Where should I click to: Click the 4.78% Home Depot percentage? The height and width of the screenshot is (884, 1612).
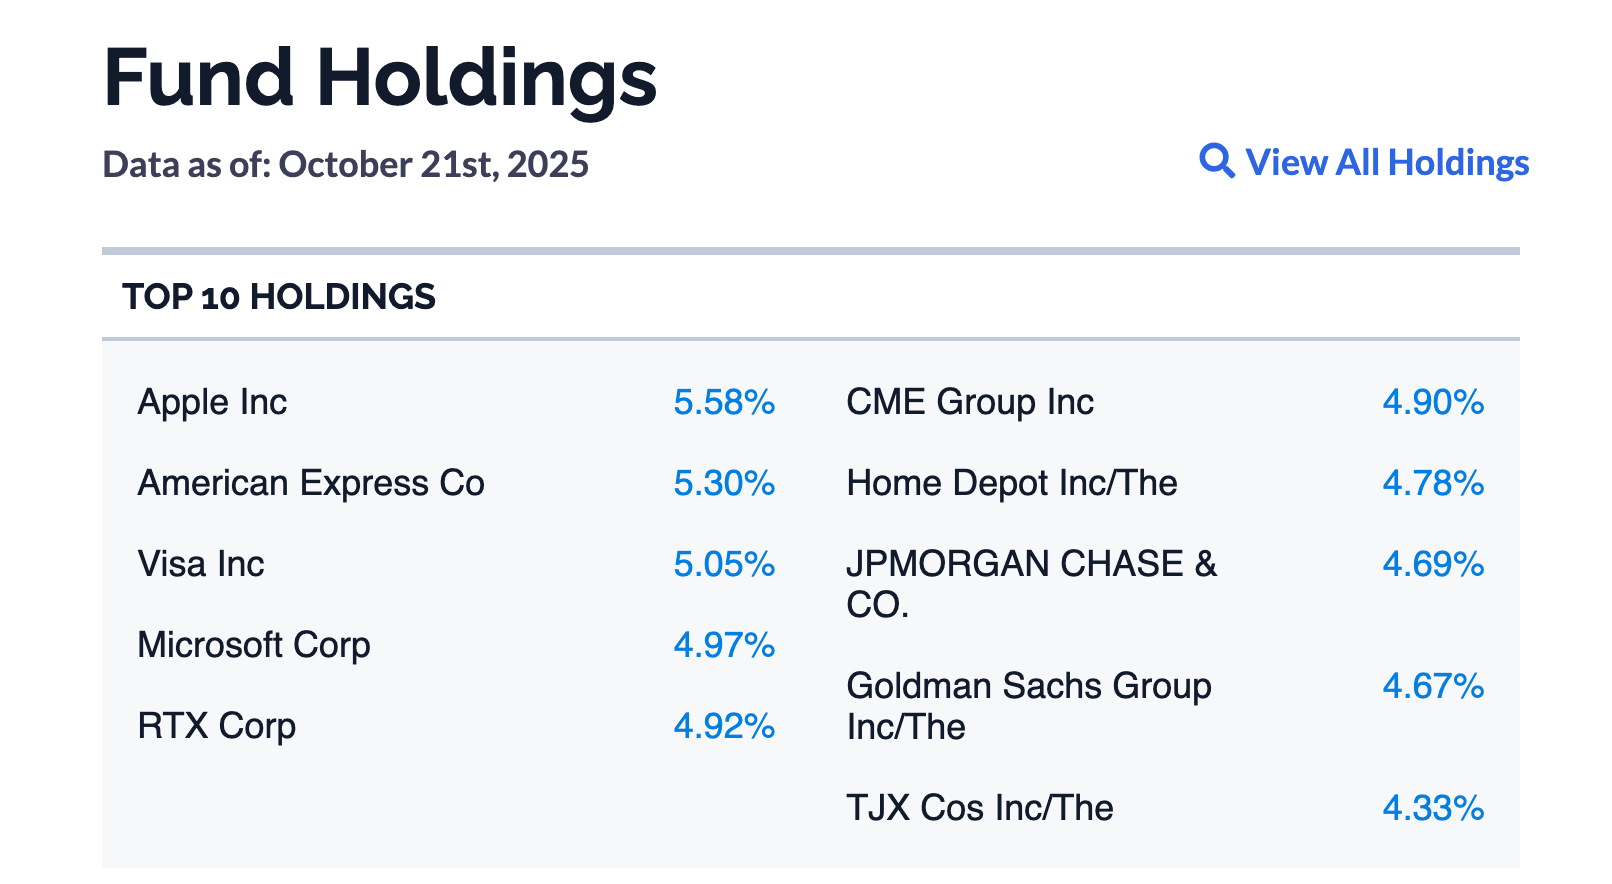point(1433,483)
